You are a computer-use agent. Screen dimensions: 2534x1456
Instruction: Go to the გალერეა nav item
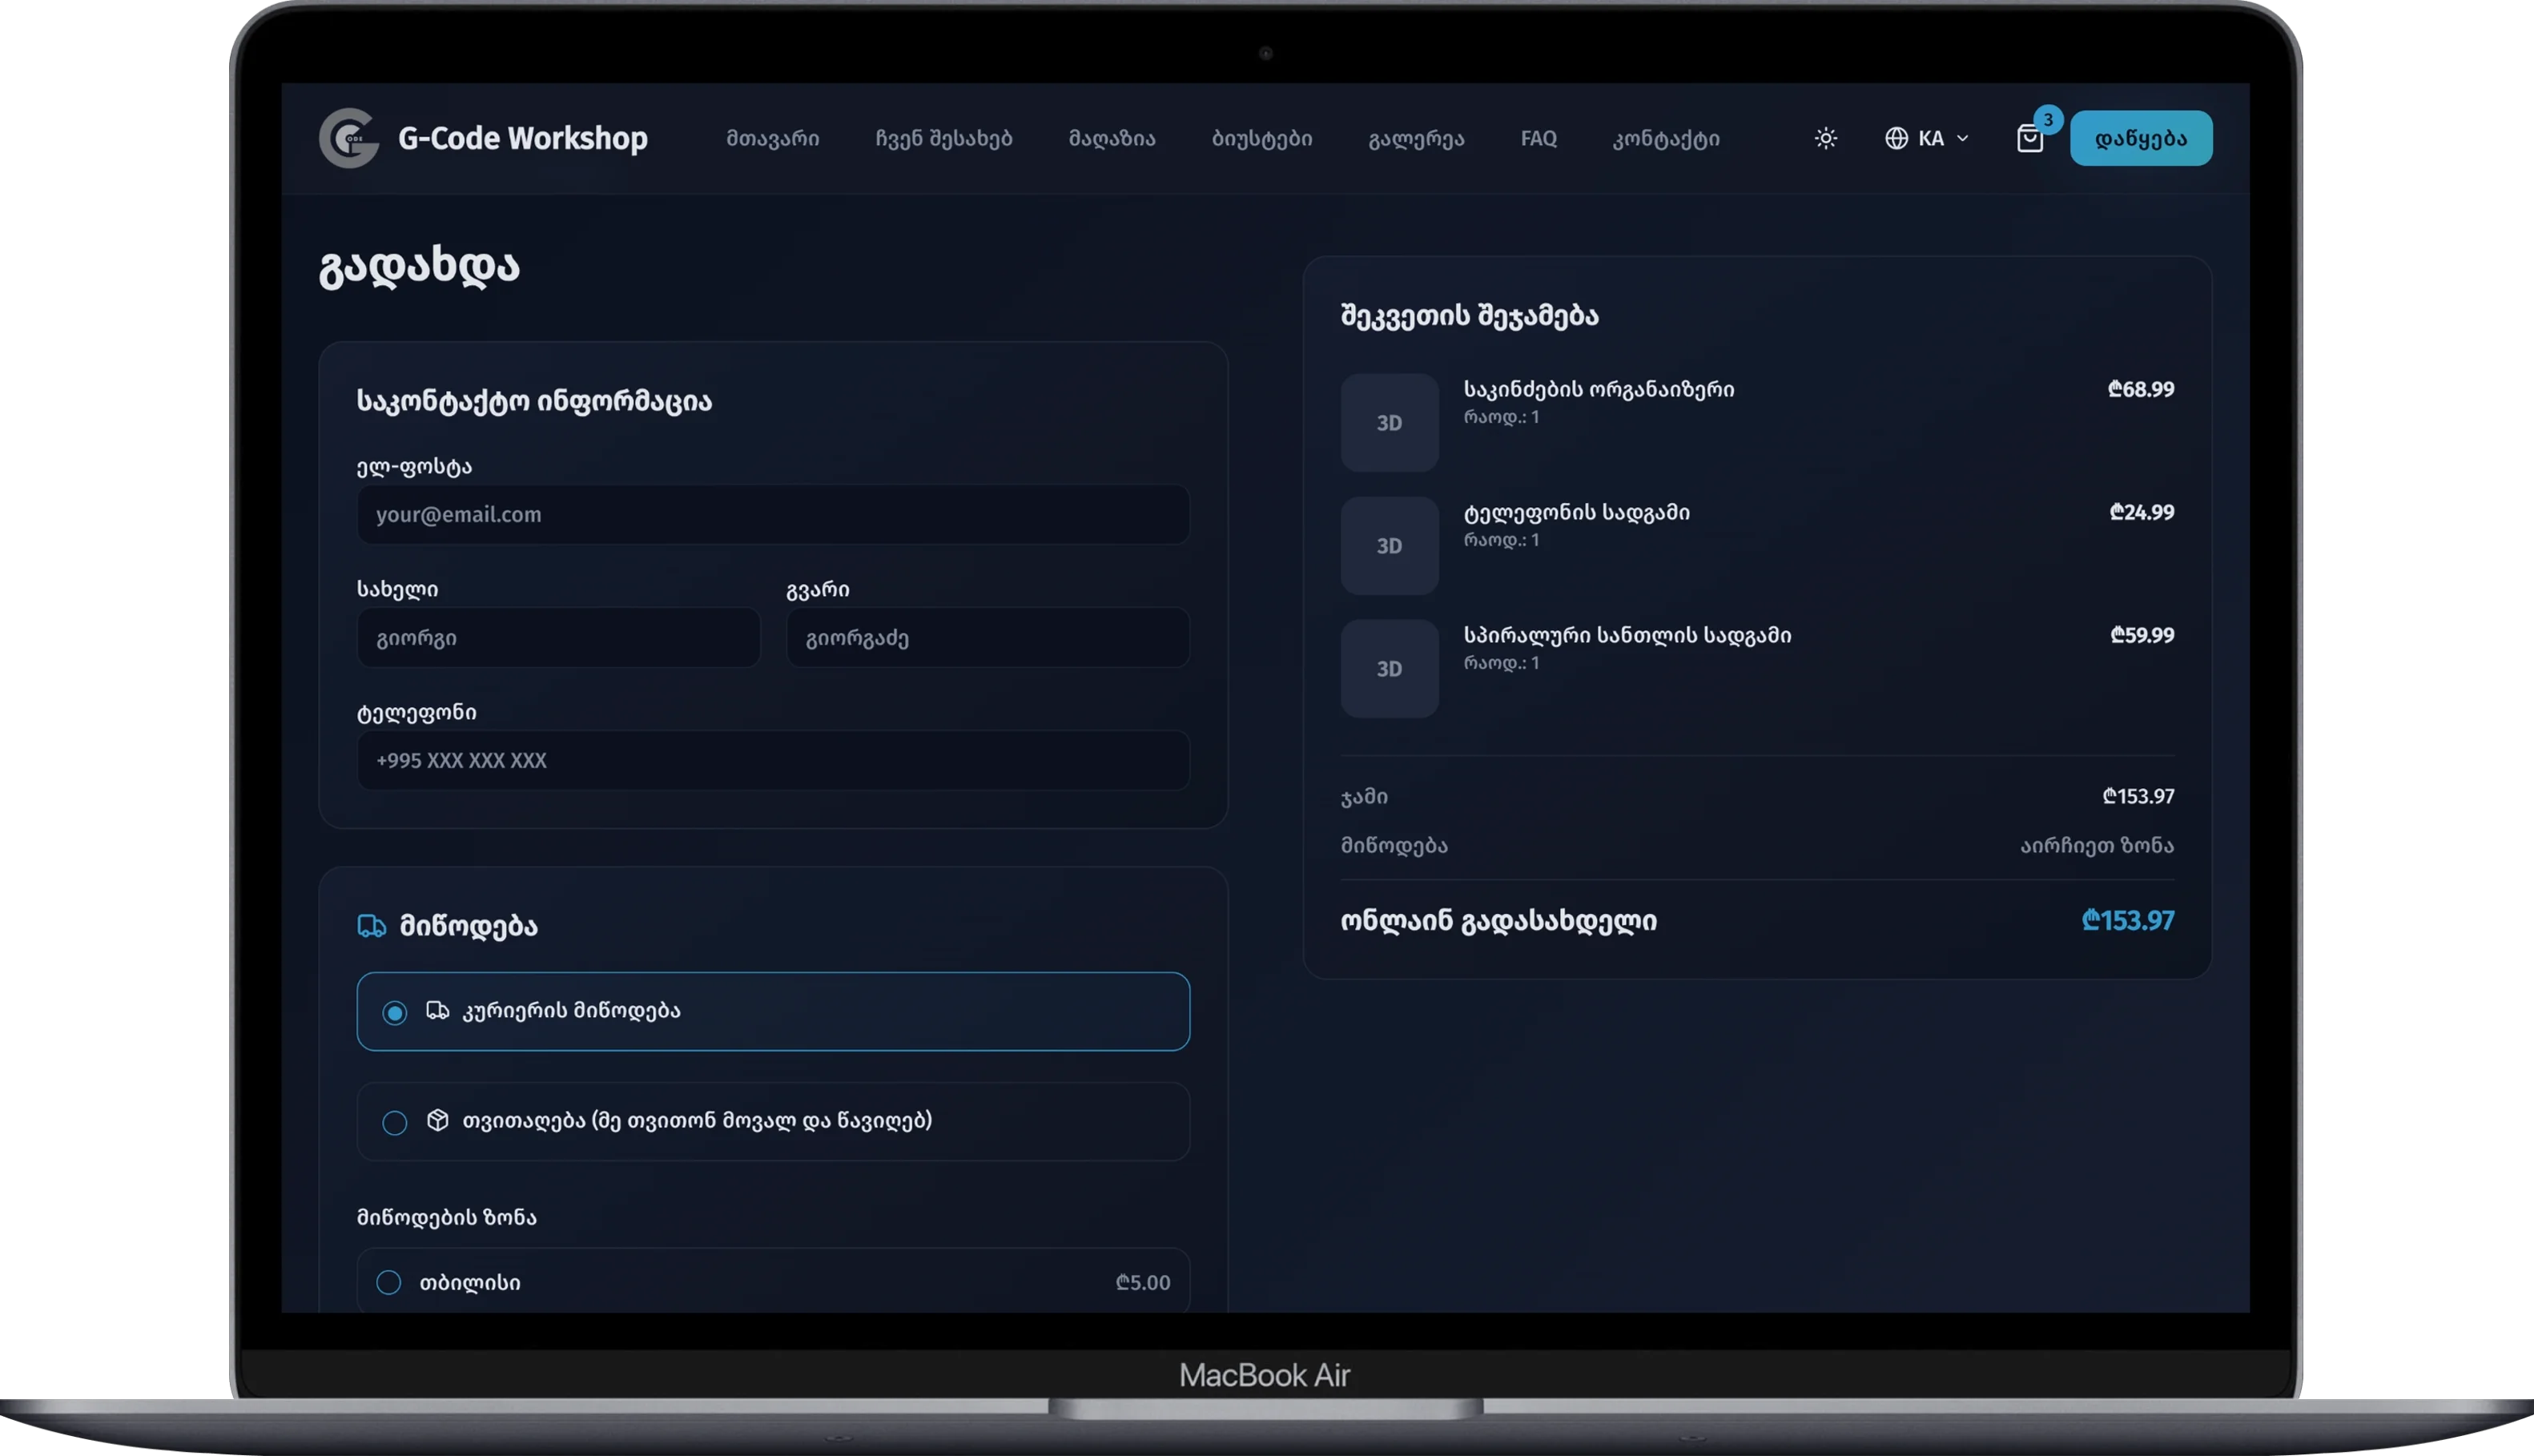point(1416,138)
